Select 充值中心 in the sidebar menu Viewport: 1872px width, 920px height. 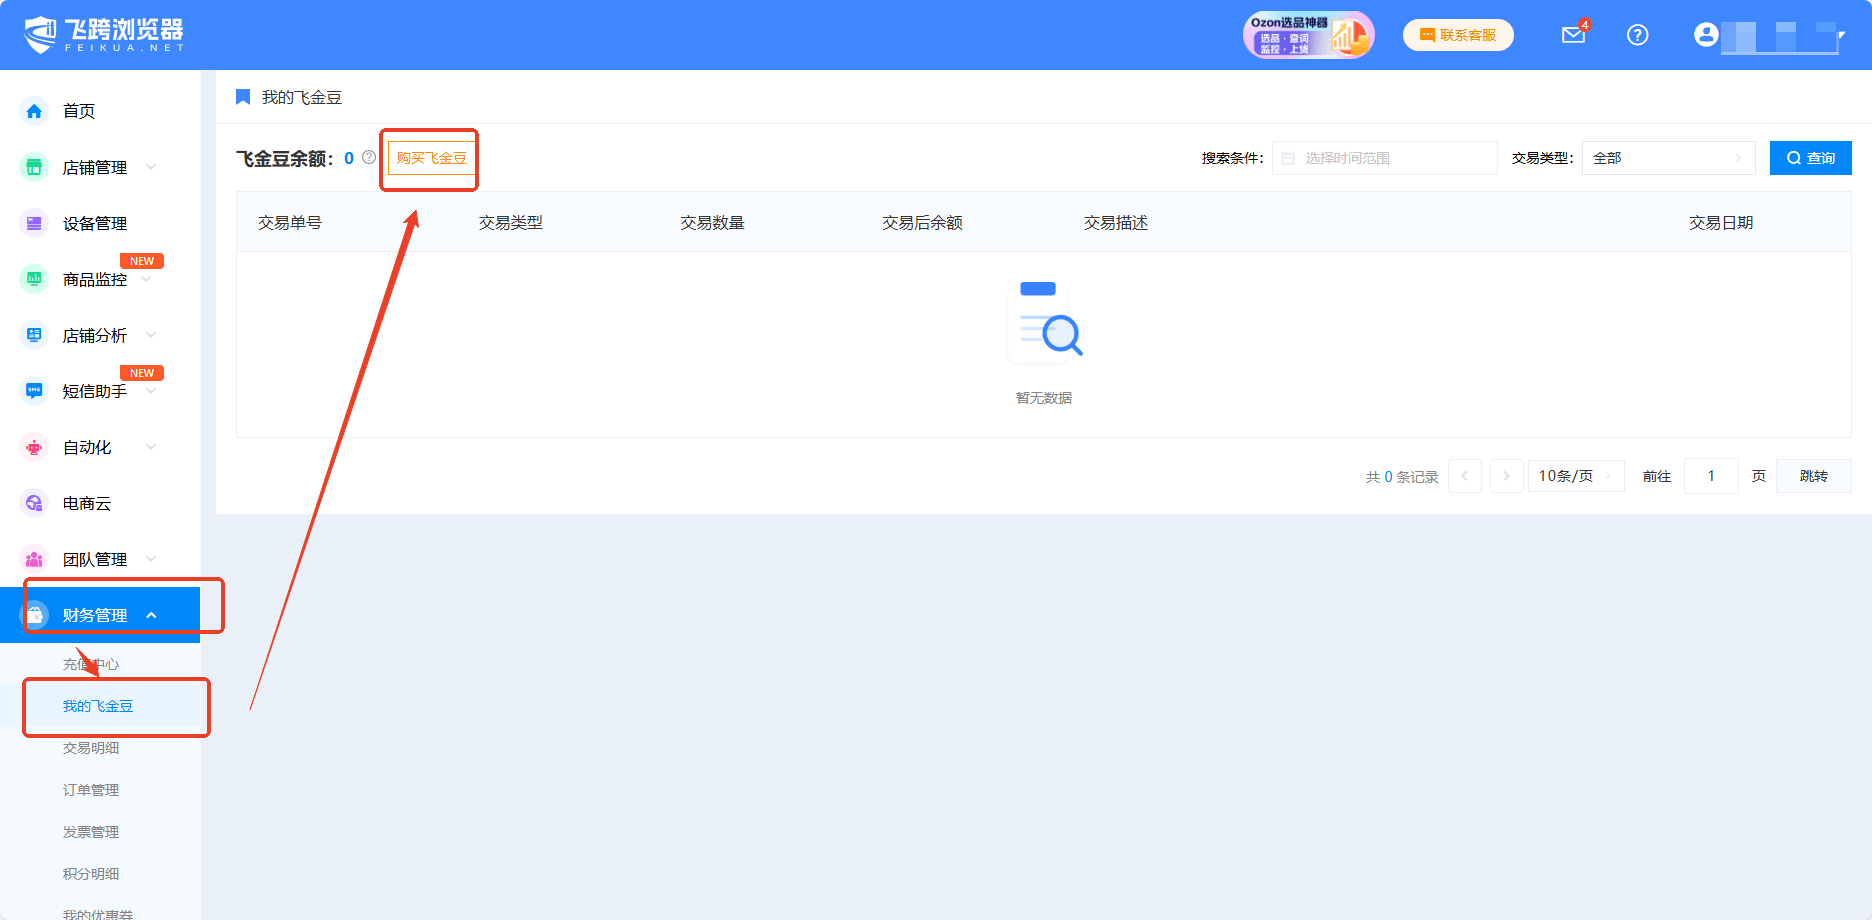click(90, 663)
